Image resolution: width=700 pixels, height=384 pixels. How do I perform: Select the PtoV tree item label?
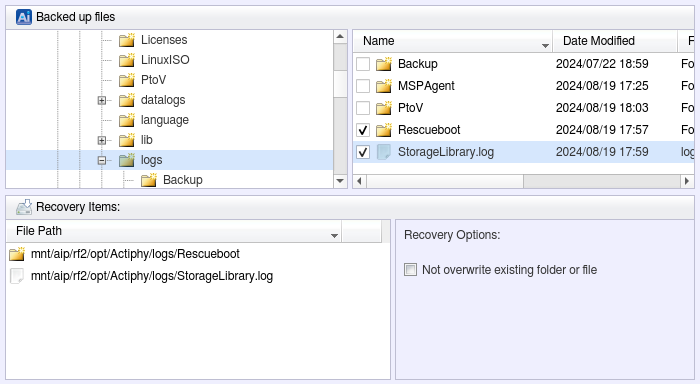(154, 80)
